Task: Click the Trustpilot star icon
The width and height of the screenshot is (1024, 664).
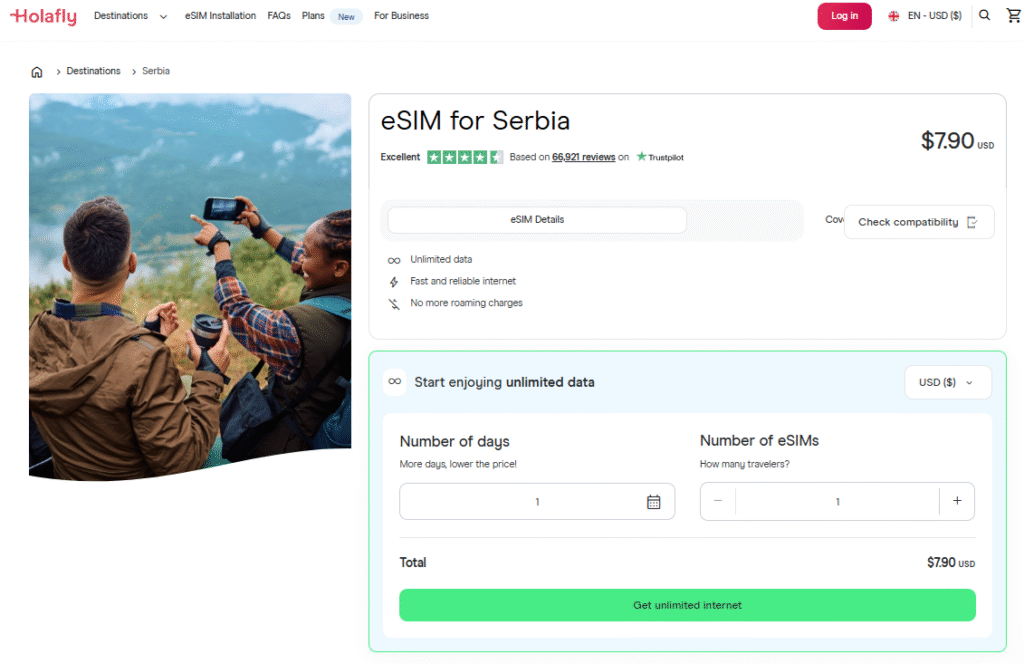Action: pos(640,156)
